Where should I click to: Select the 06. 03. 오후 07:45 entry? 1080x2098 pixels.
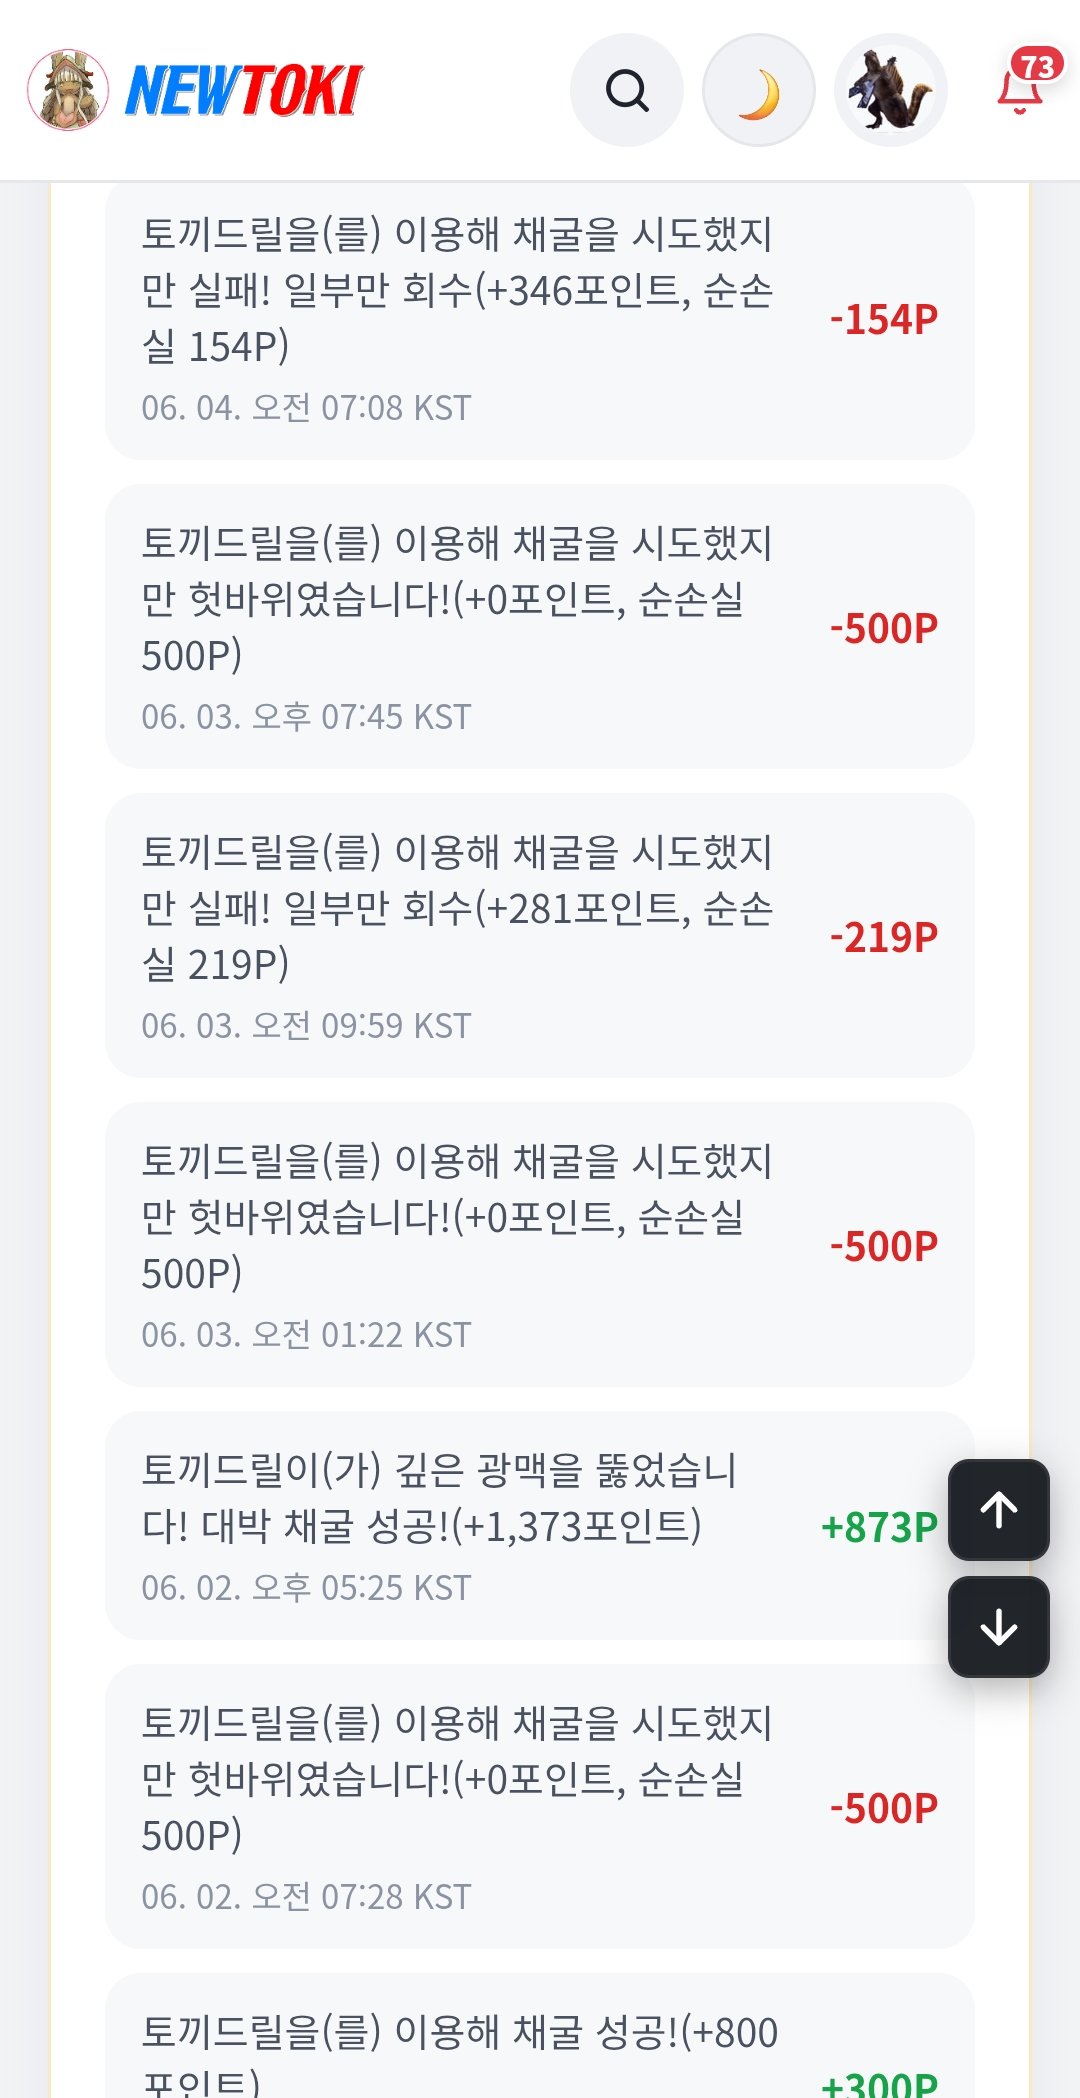coord(540,627)
